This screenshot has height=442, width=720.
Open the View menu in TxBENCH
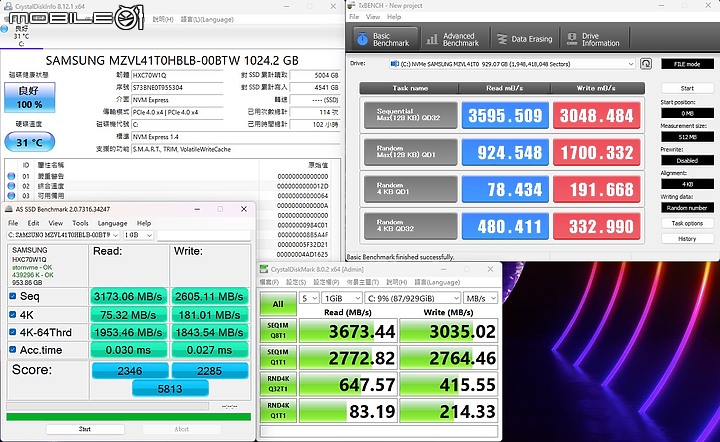point(373,17)
